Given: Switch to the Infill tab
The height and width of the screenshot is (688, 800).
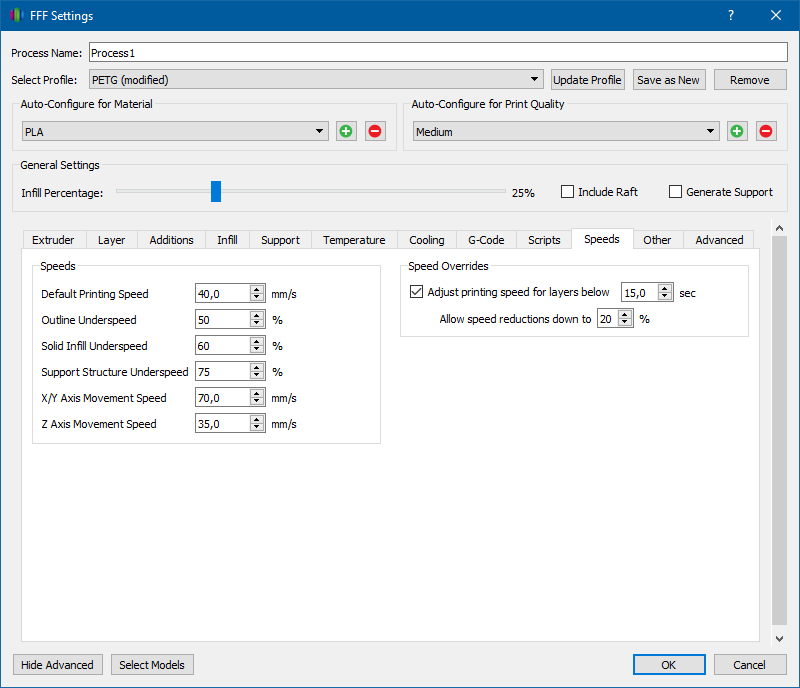Looking at the screenshot, I should point(227,240).
